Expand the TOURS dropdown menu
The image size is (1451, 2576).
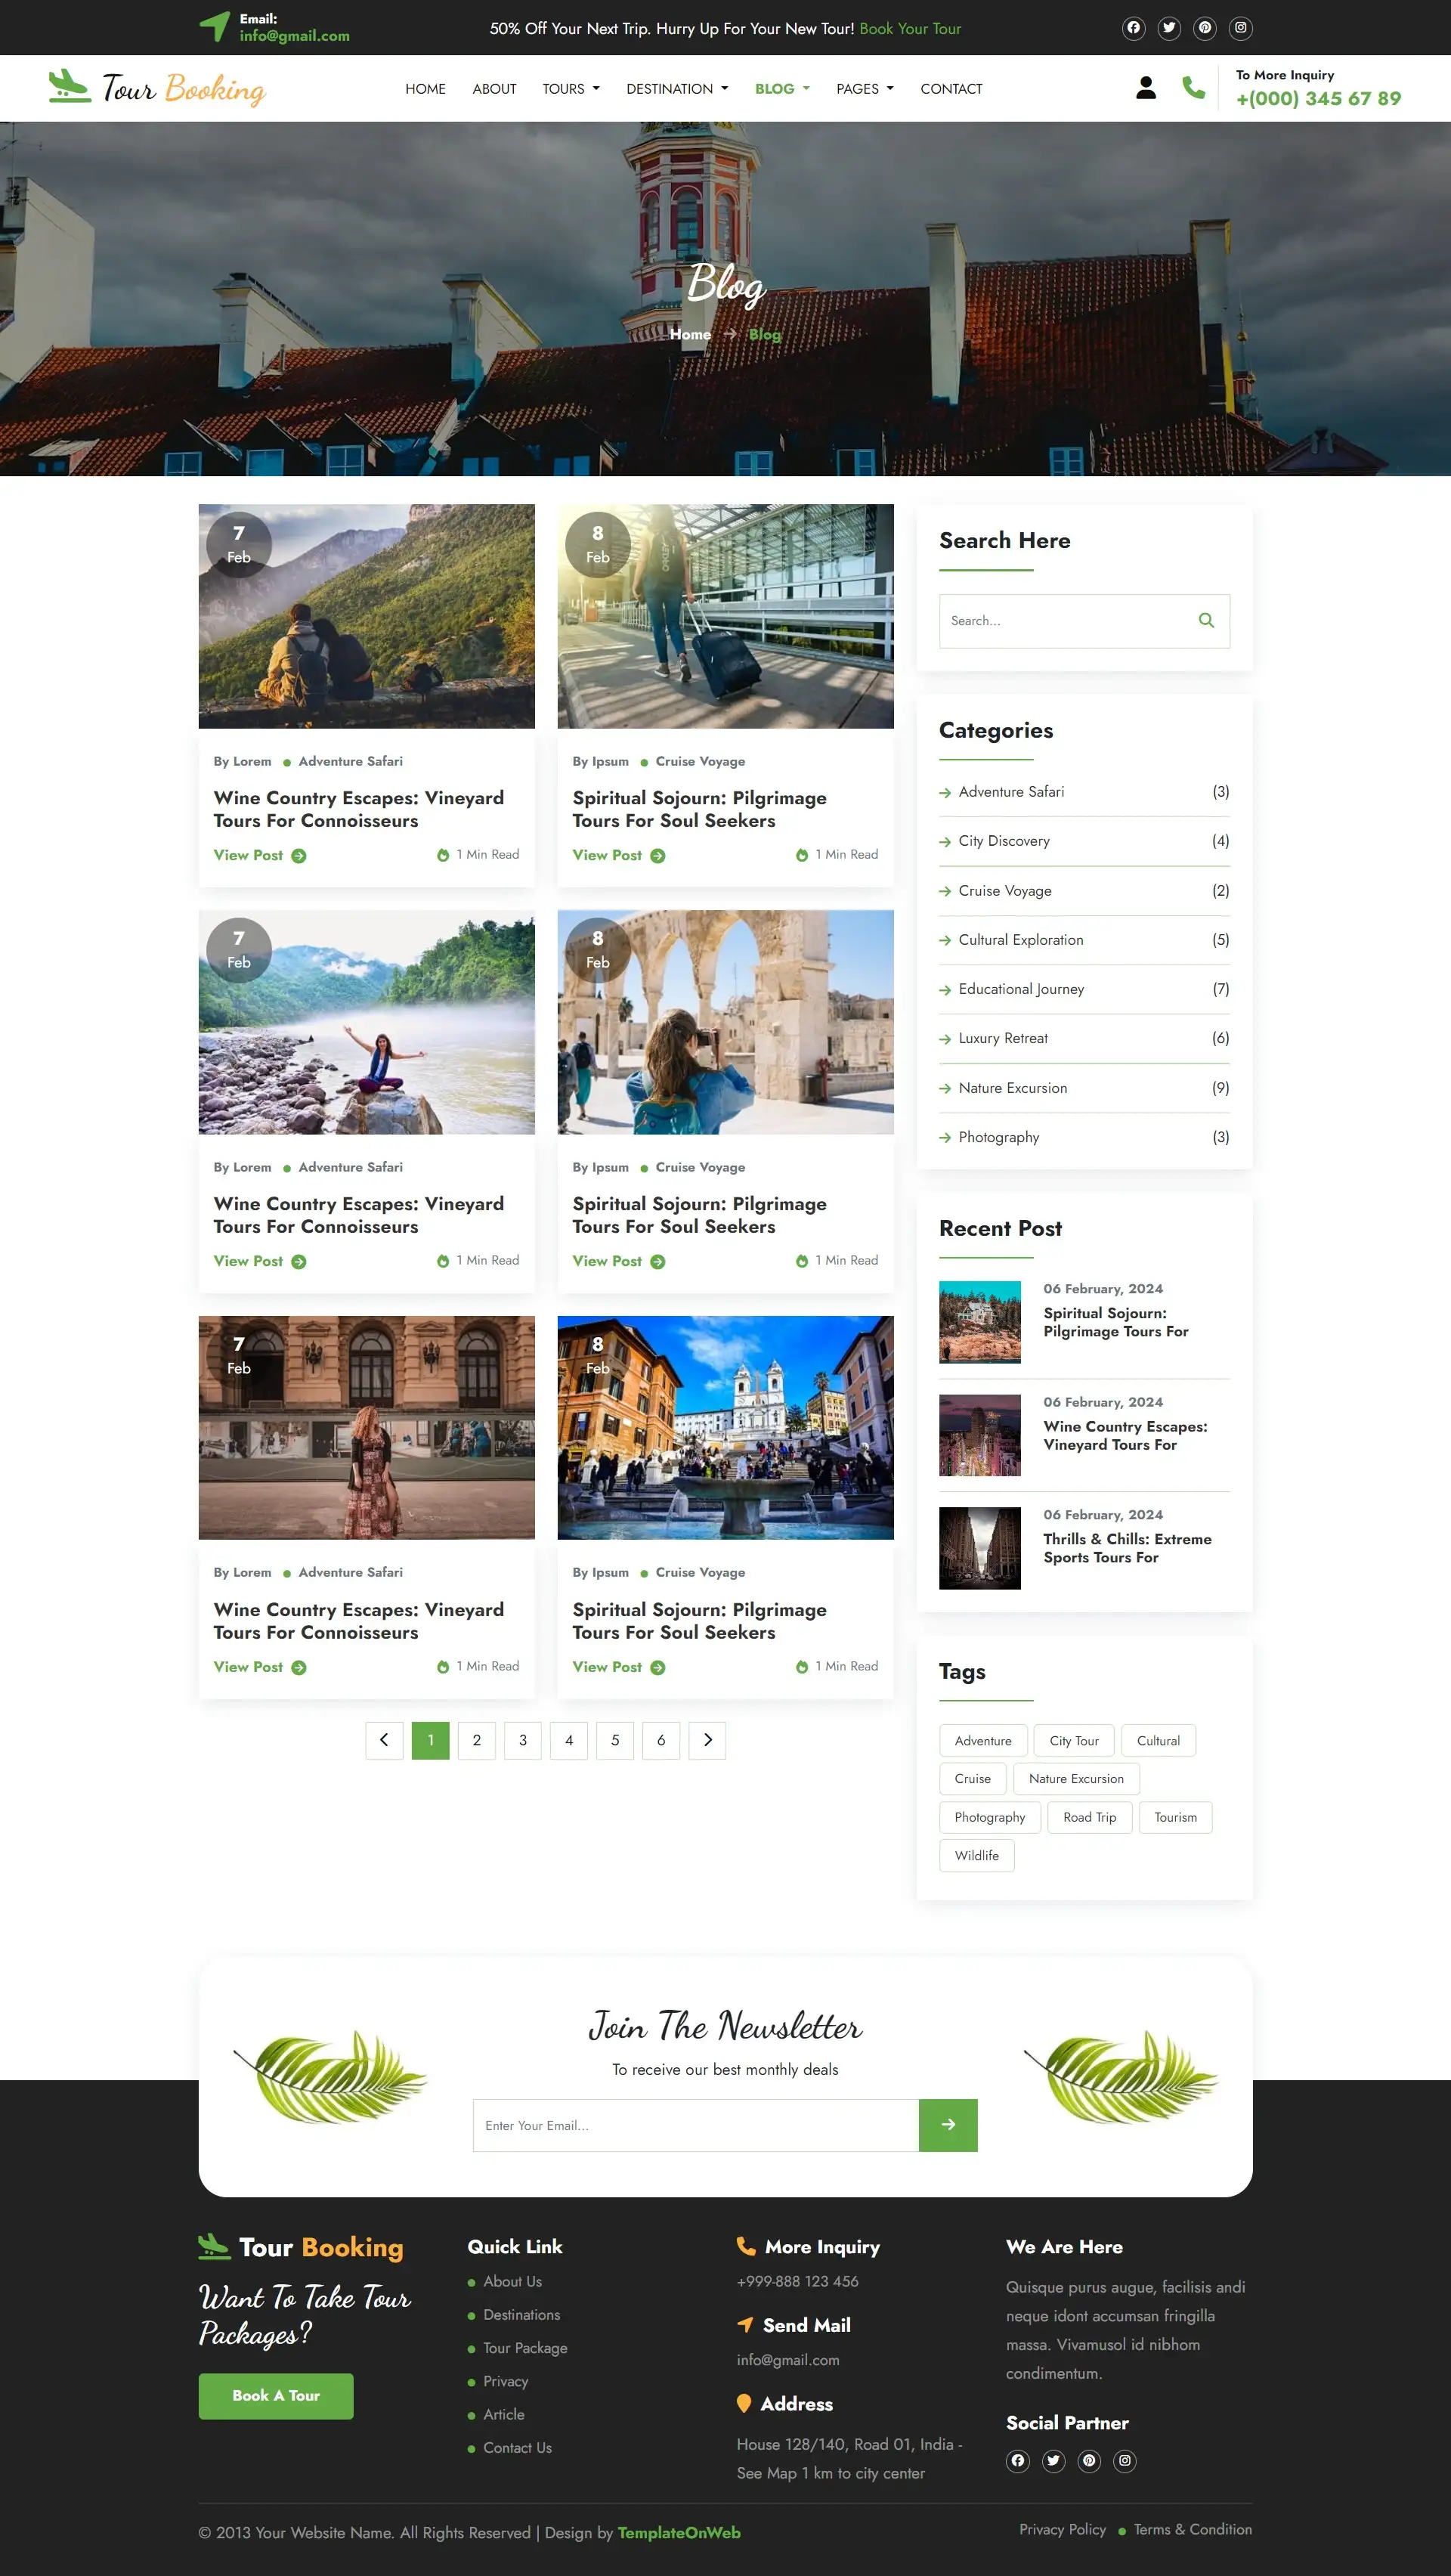tap(570, 88)
